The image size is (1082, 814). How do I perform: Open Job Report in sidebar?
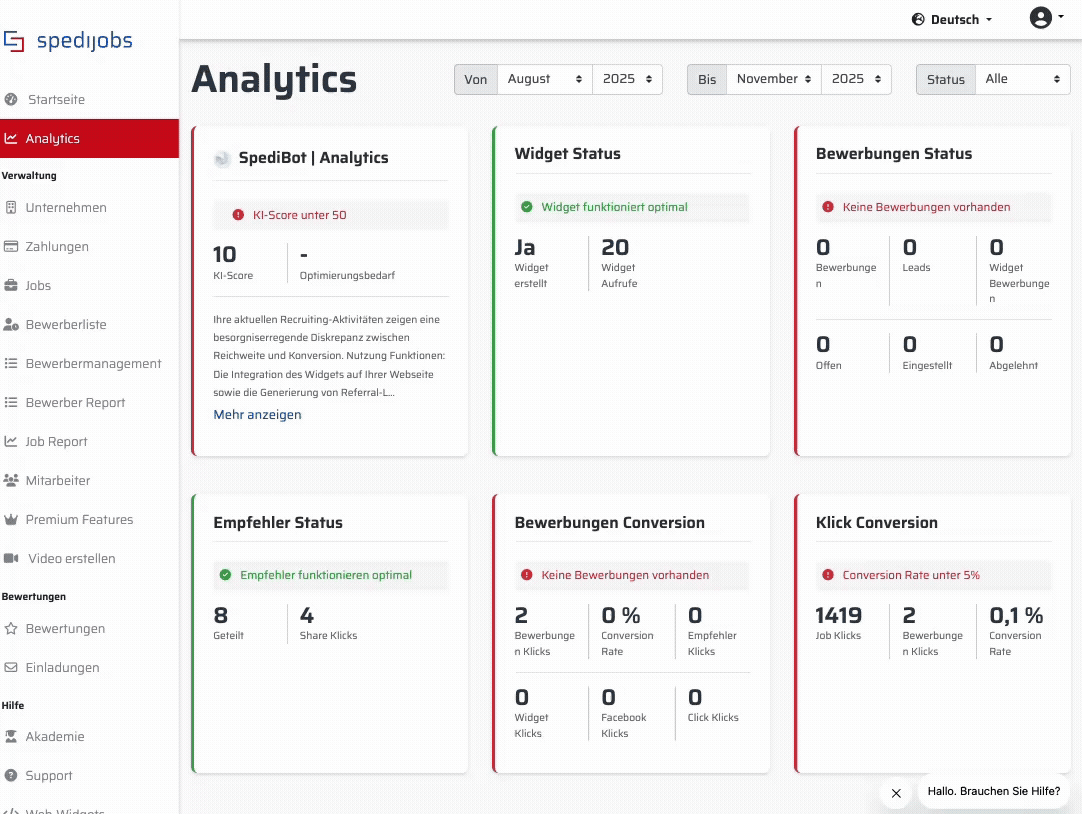(x=90, y=441)
